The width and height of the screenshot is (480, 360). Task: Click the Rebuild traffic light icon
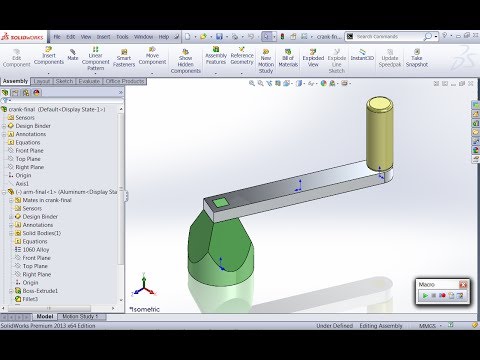[282, 37]
